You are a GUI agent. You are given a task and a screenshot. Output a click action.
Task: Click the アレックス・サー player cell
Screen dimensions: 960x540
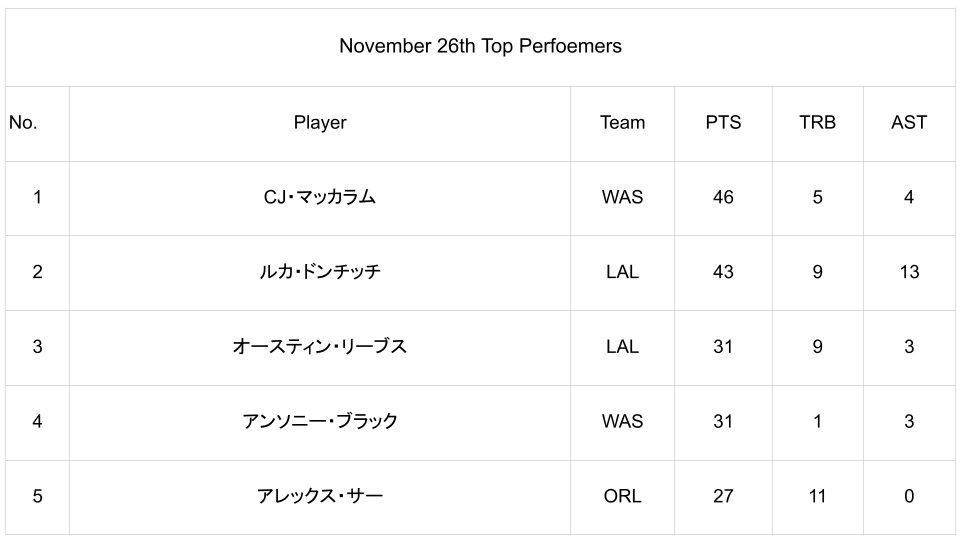point(320,496)
